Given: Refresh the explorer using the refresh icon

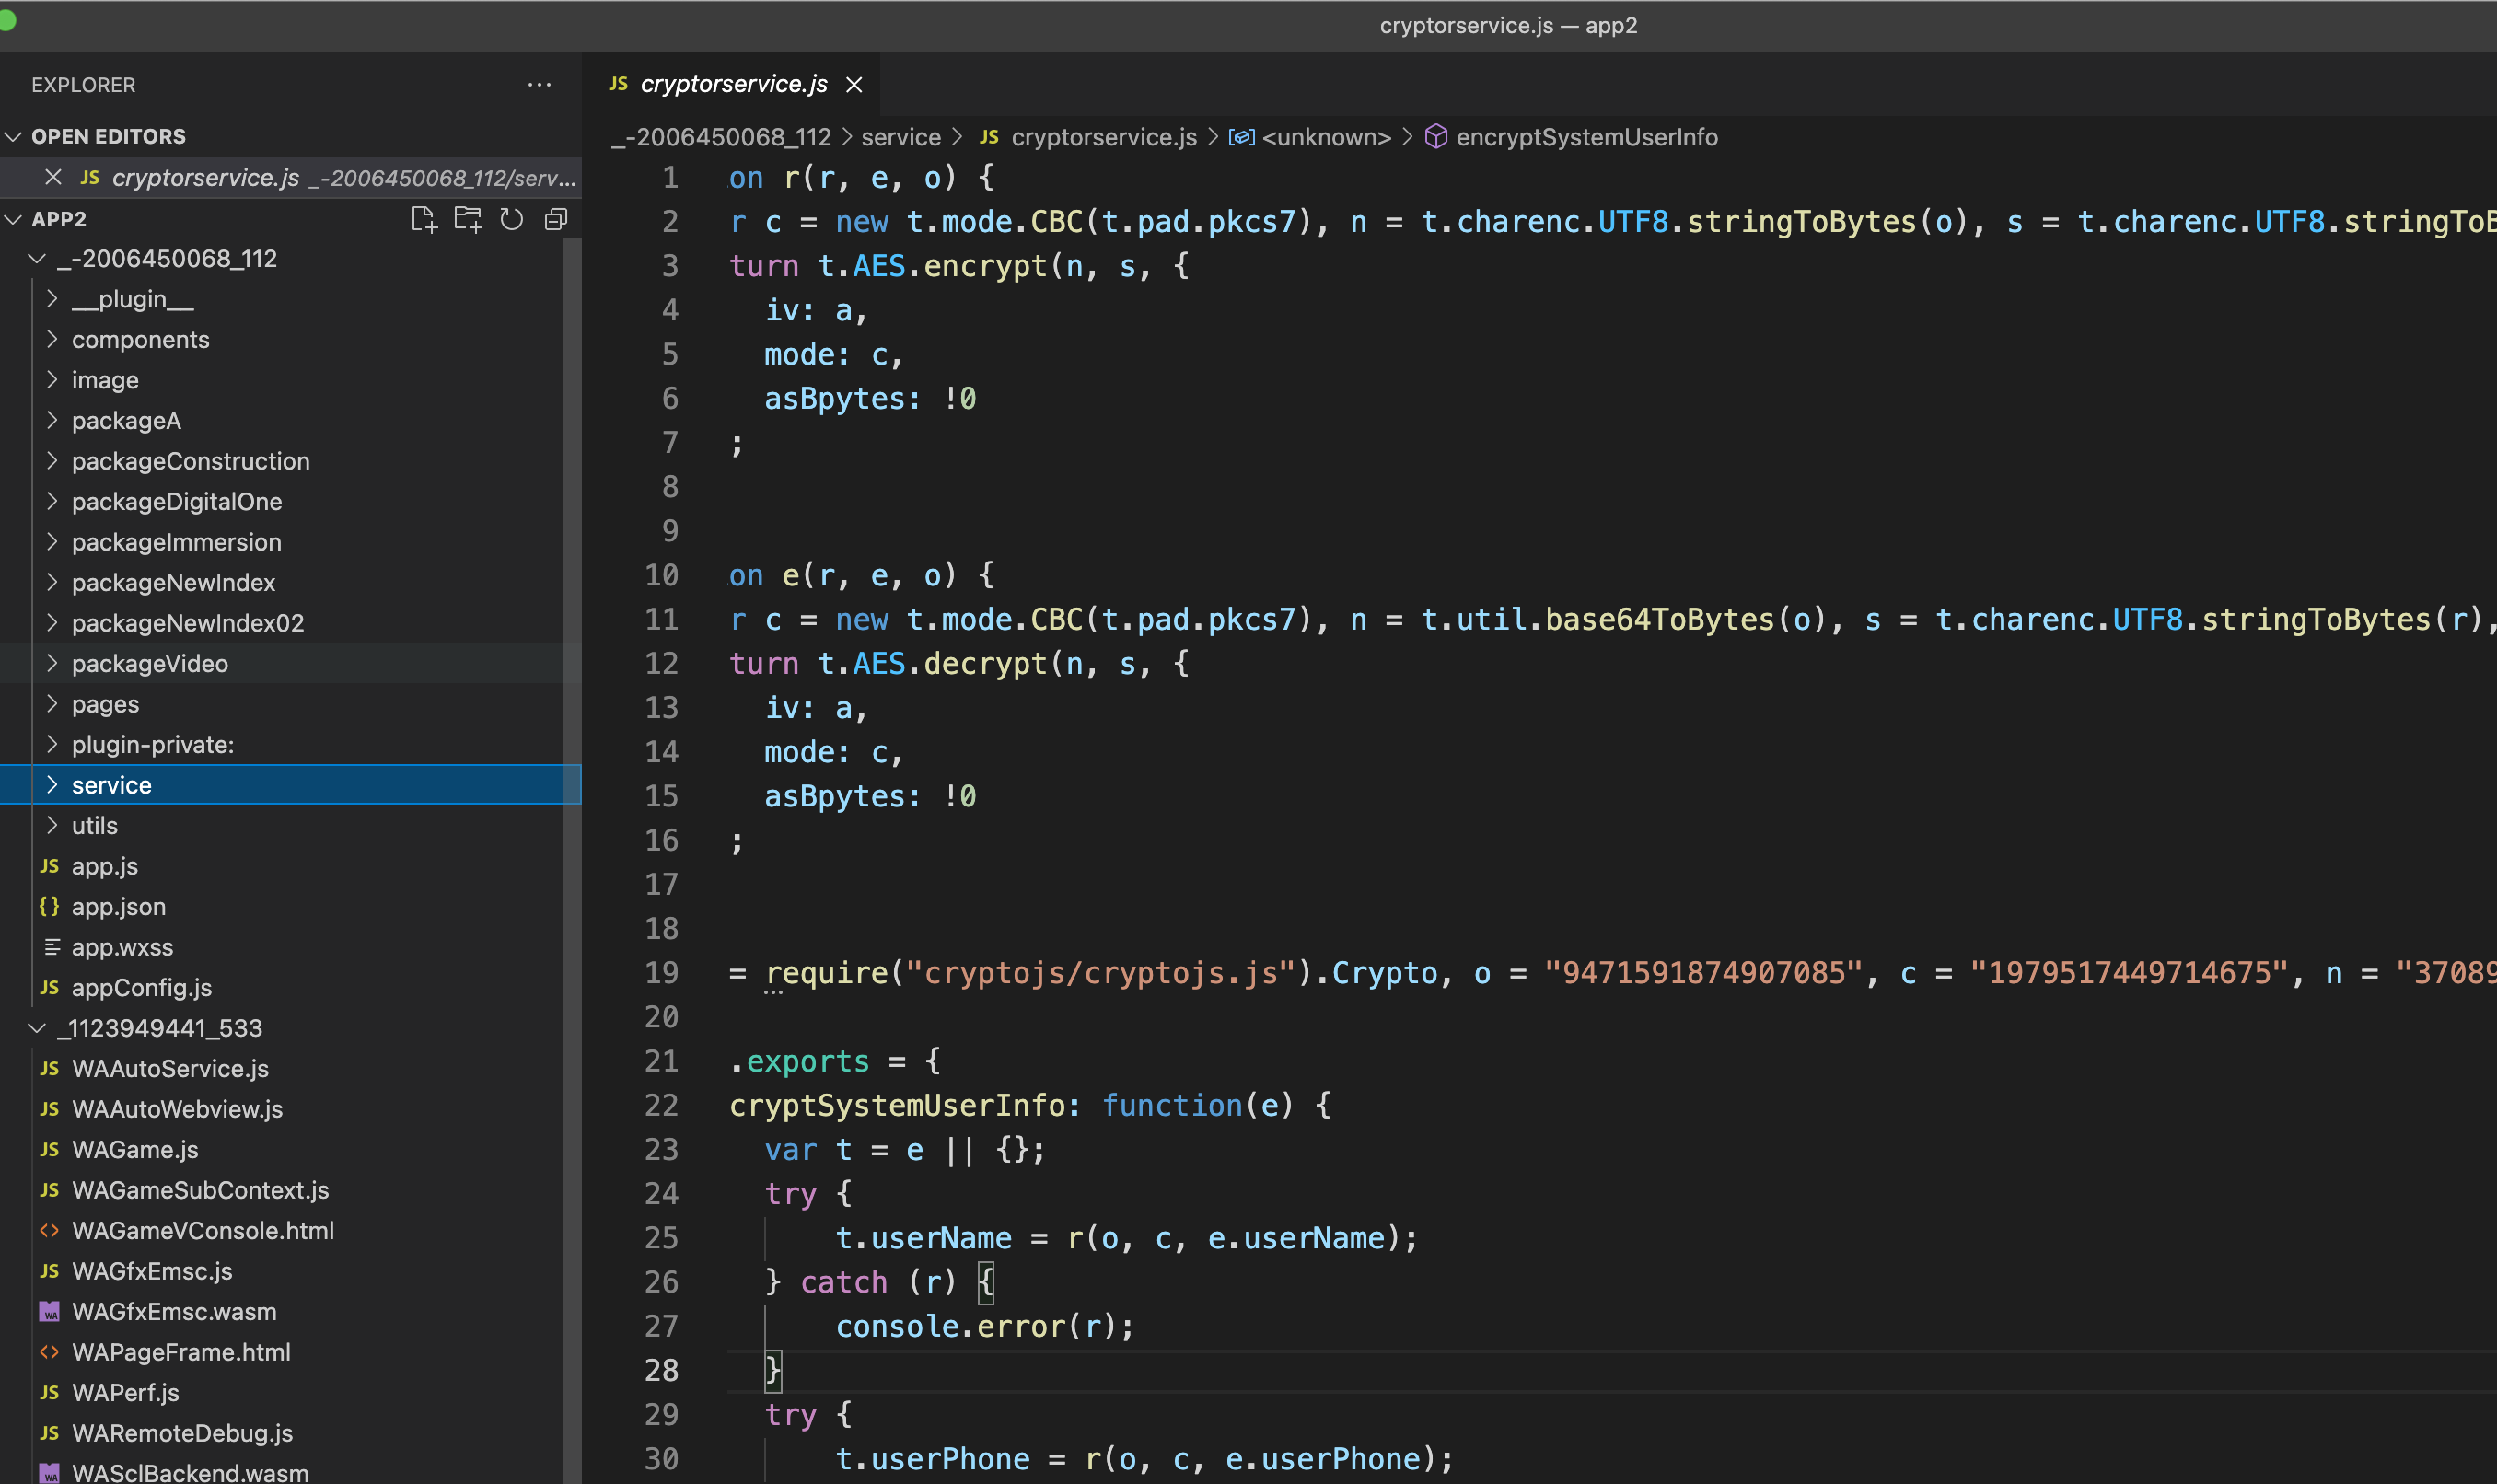Looking at the screenshot, I should 512,219.
